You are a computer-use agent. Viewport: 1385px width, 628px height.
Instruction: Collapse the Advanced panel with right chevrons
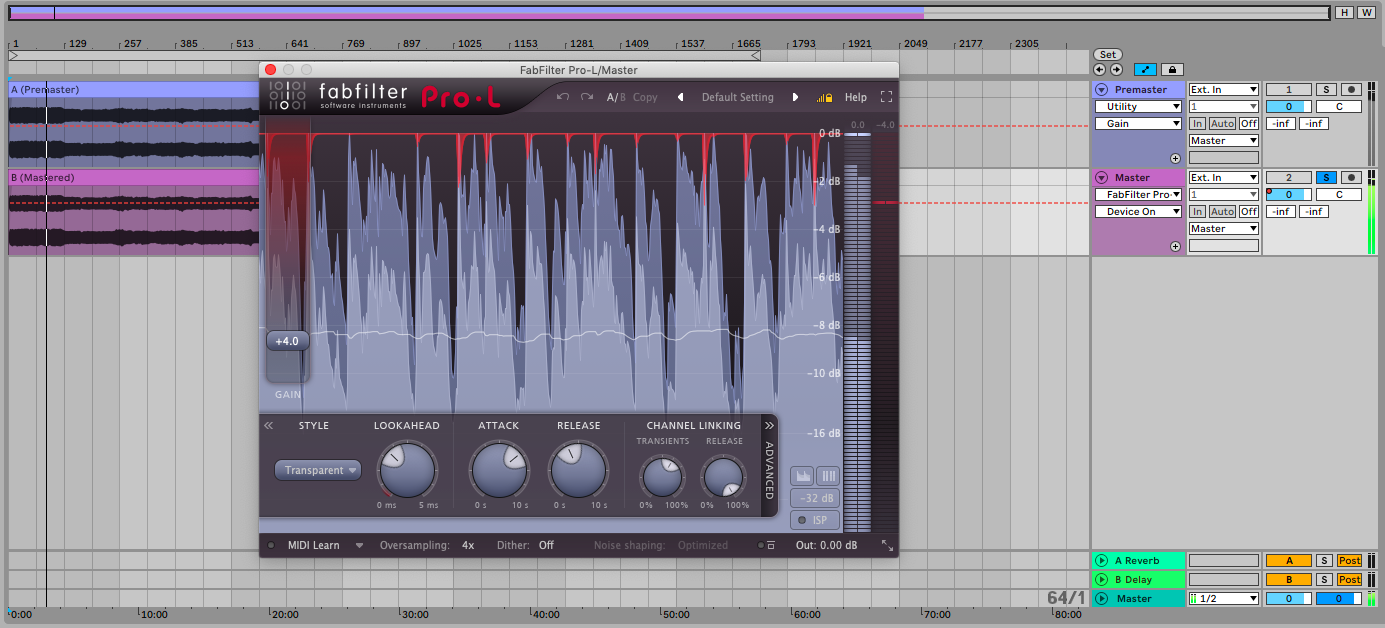tap(769, 426)
